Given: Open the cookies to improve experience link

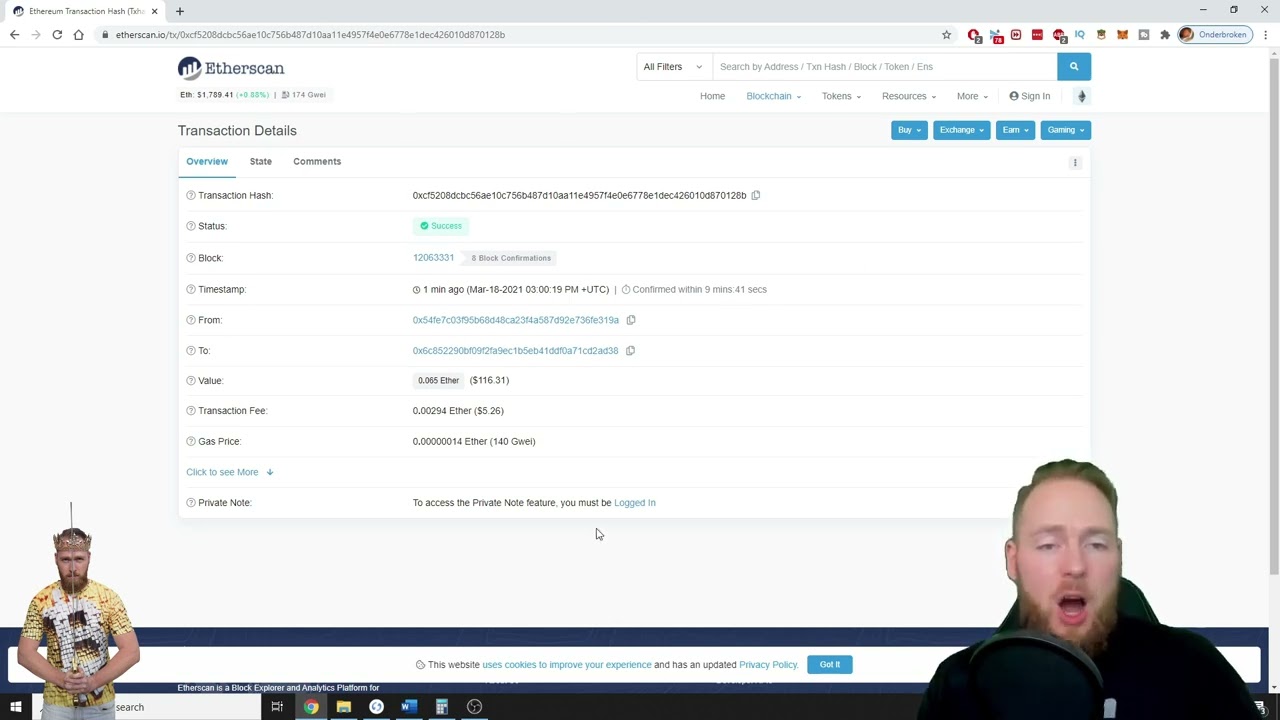Looking at the screenshot, I should pyautogui.click(x=566, y=664).
